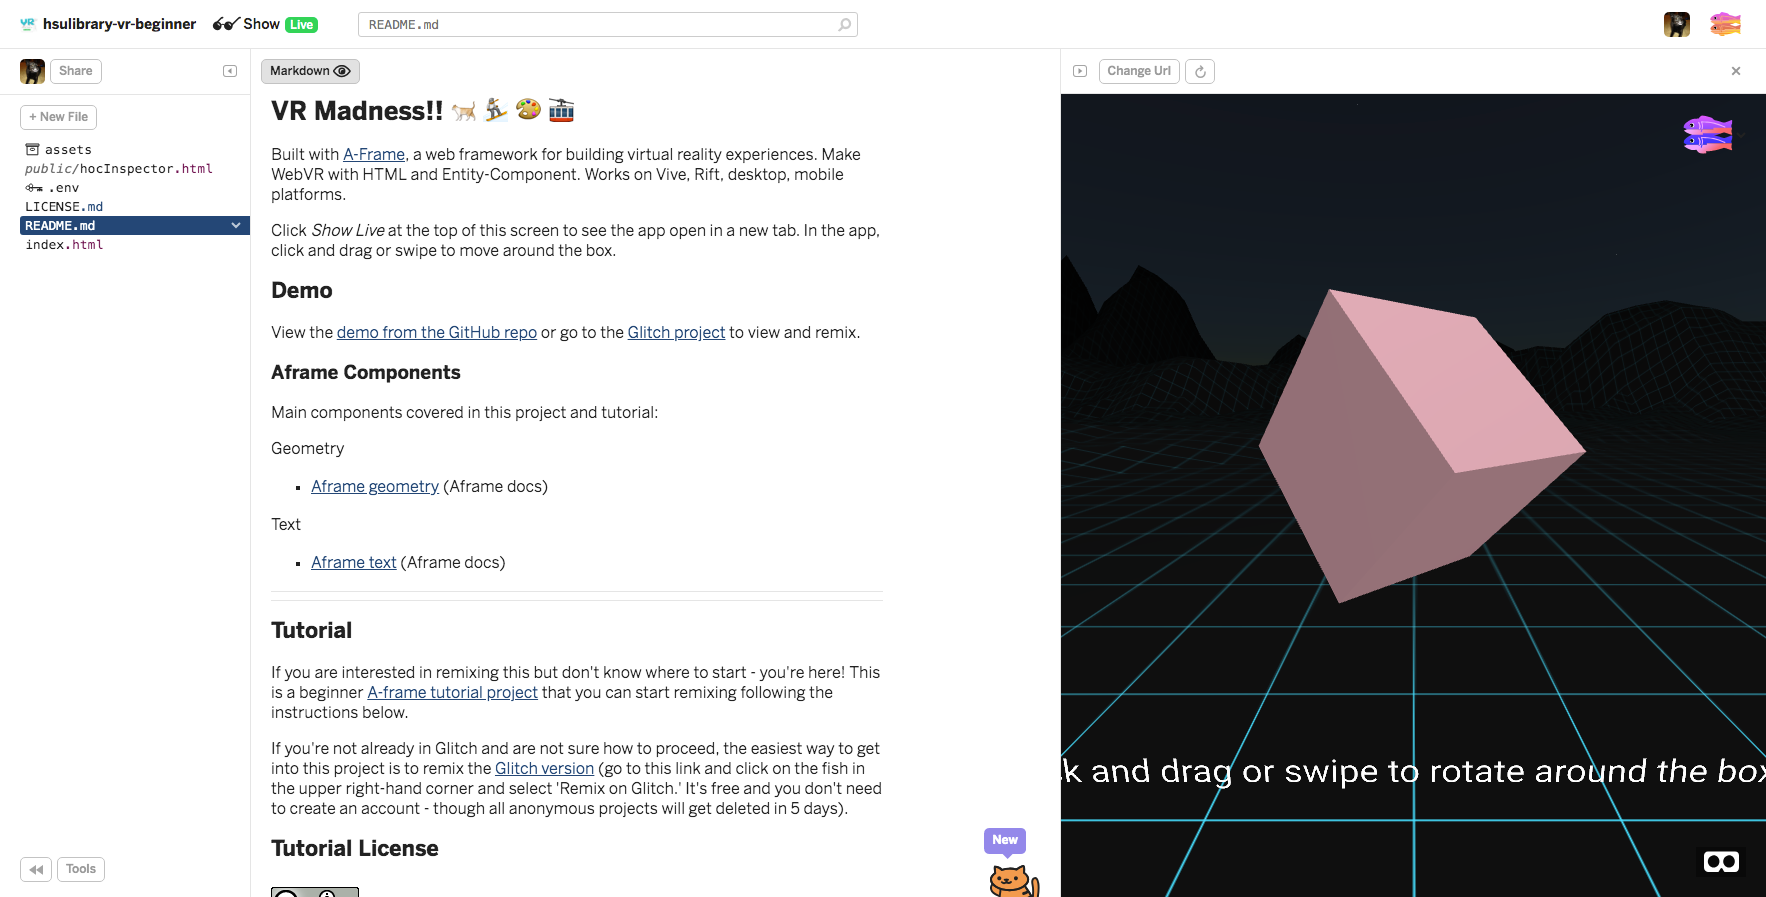Click the Demo heading text

302,290
